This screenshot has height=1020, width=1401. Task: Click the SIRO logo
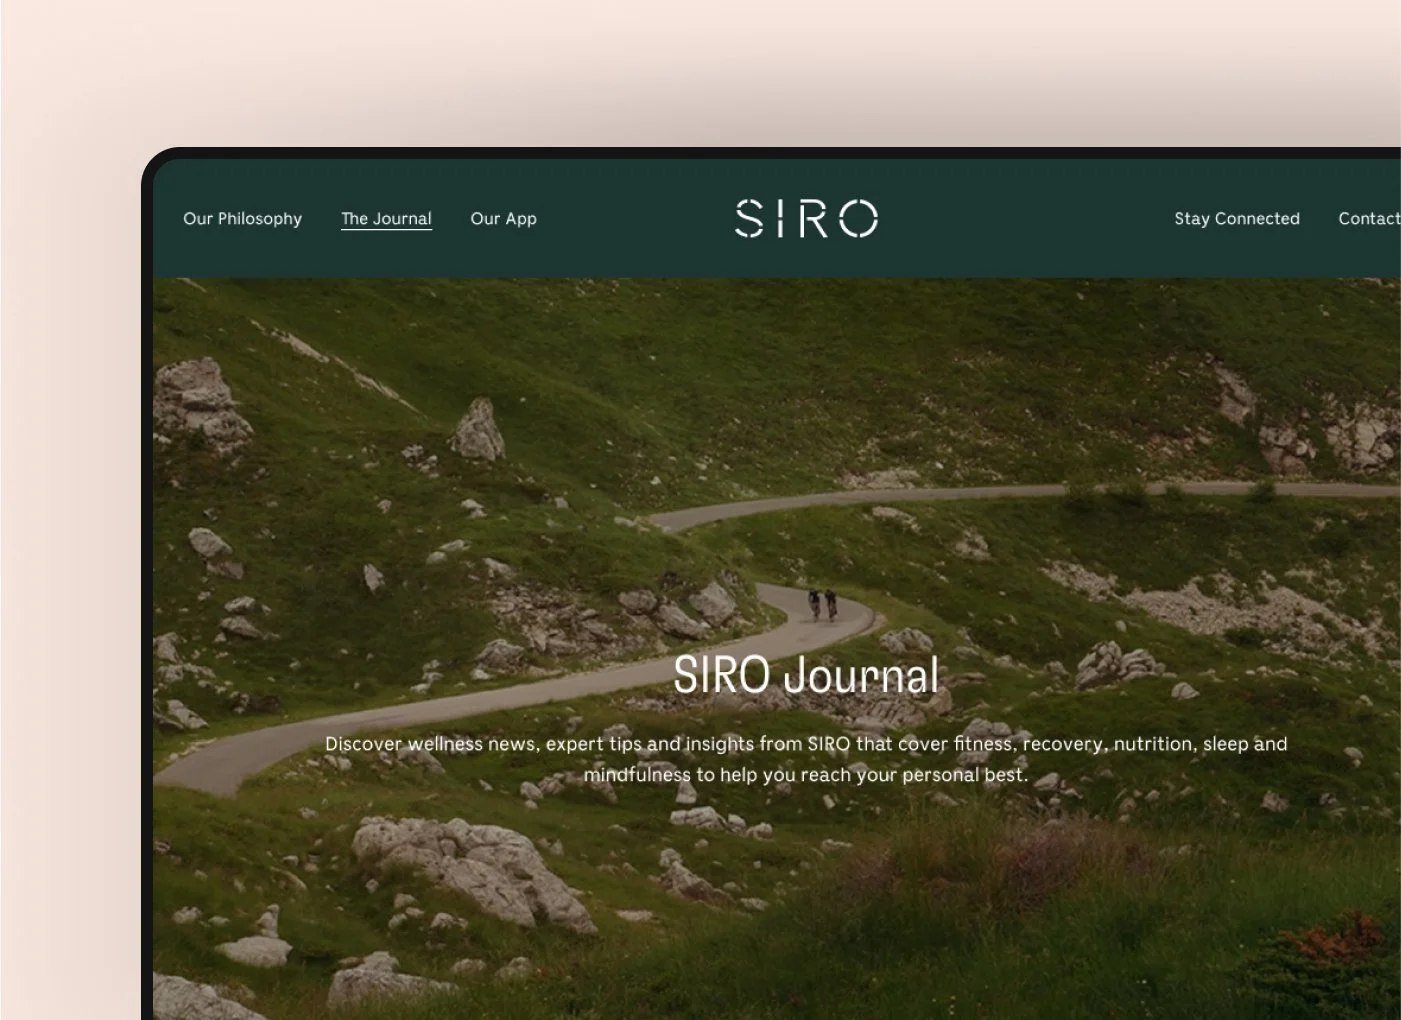point(806,218)
